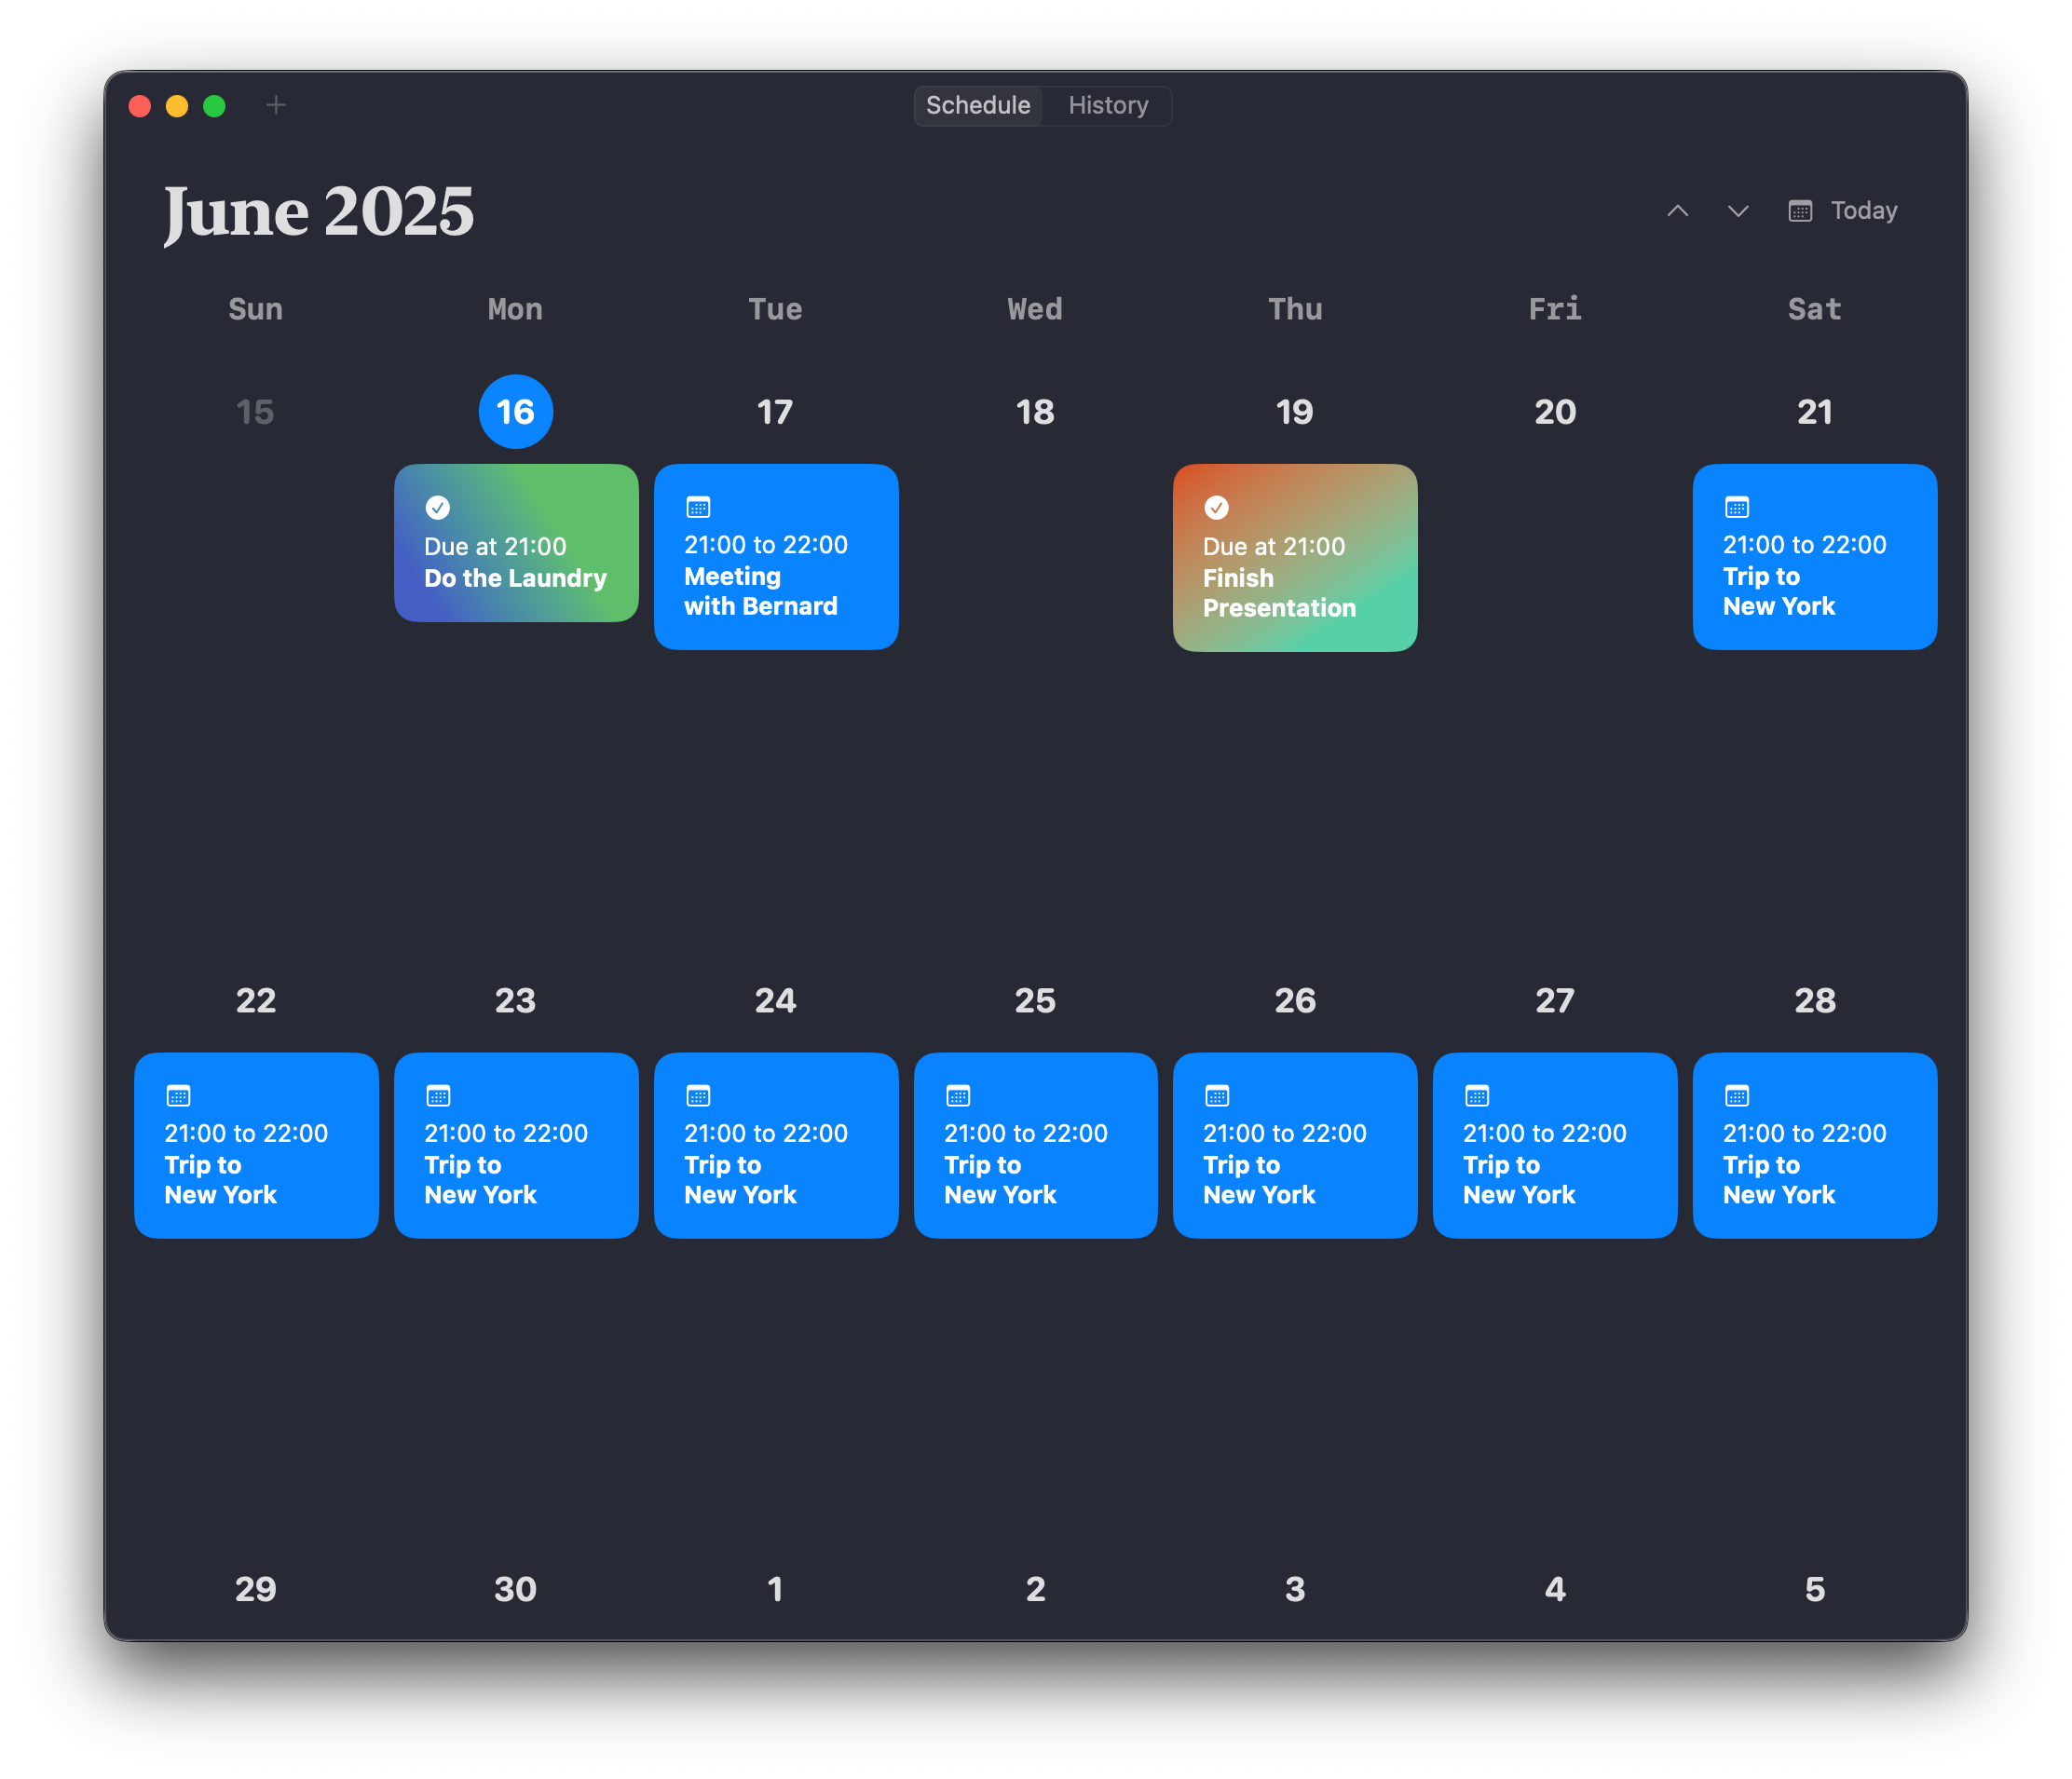Select the Schedule tab

coord(978,105)
